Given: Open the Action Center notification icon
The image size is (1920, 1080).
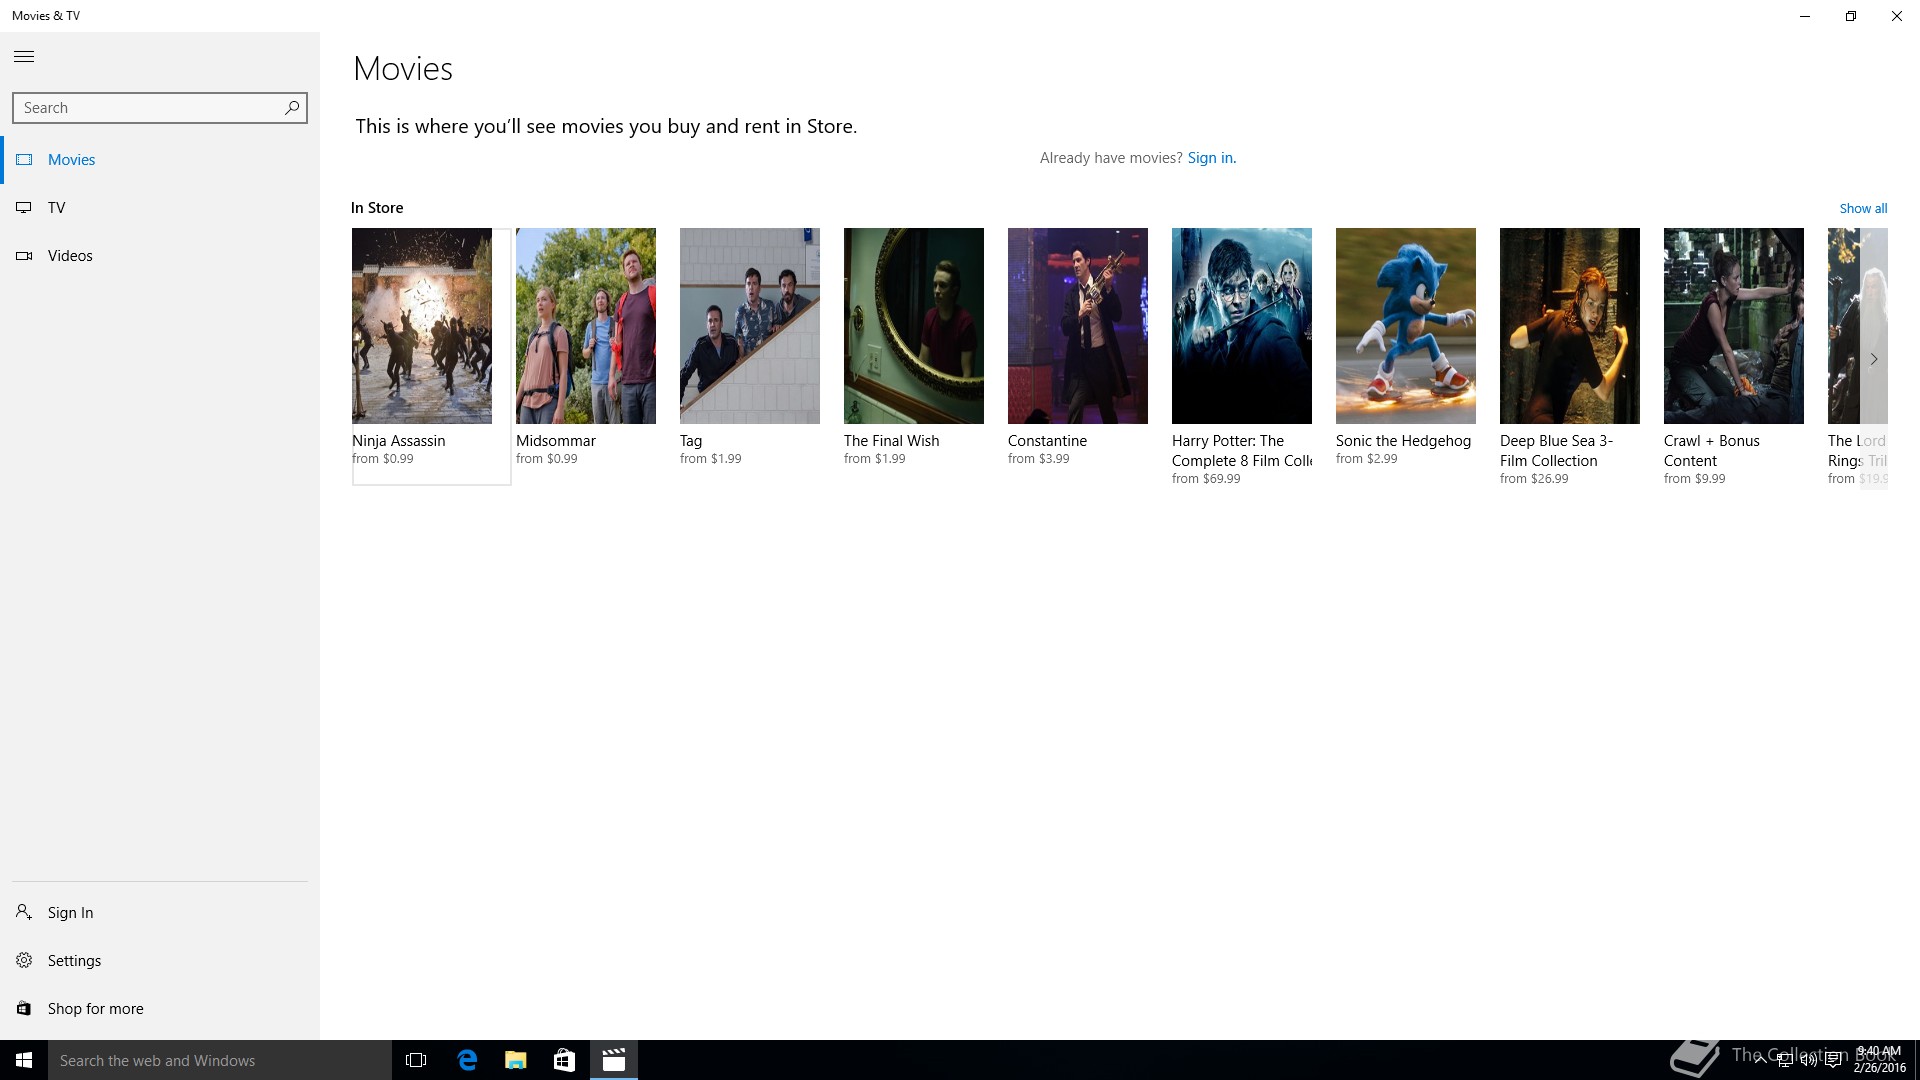Looking at the screenshot, I should pos(1834,1060).
